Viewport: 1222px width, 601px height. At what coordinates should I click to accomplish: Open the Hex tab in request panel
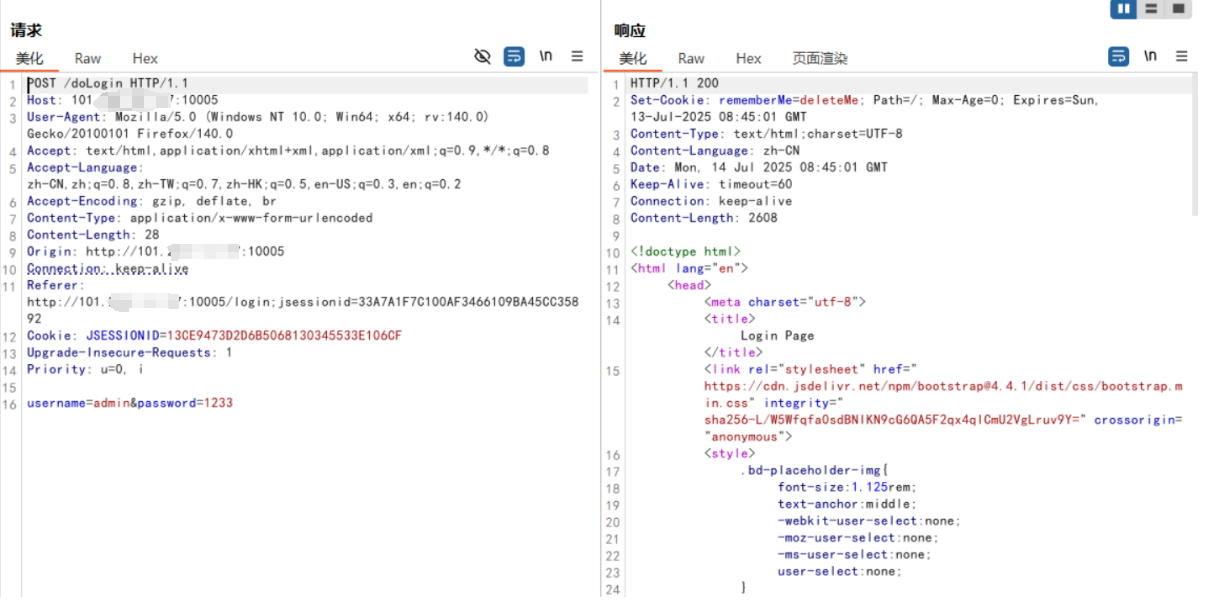coord(145,59)
